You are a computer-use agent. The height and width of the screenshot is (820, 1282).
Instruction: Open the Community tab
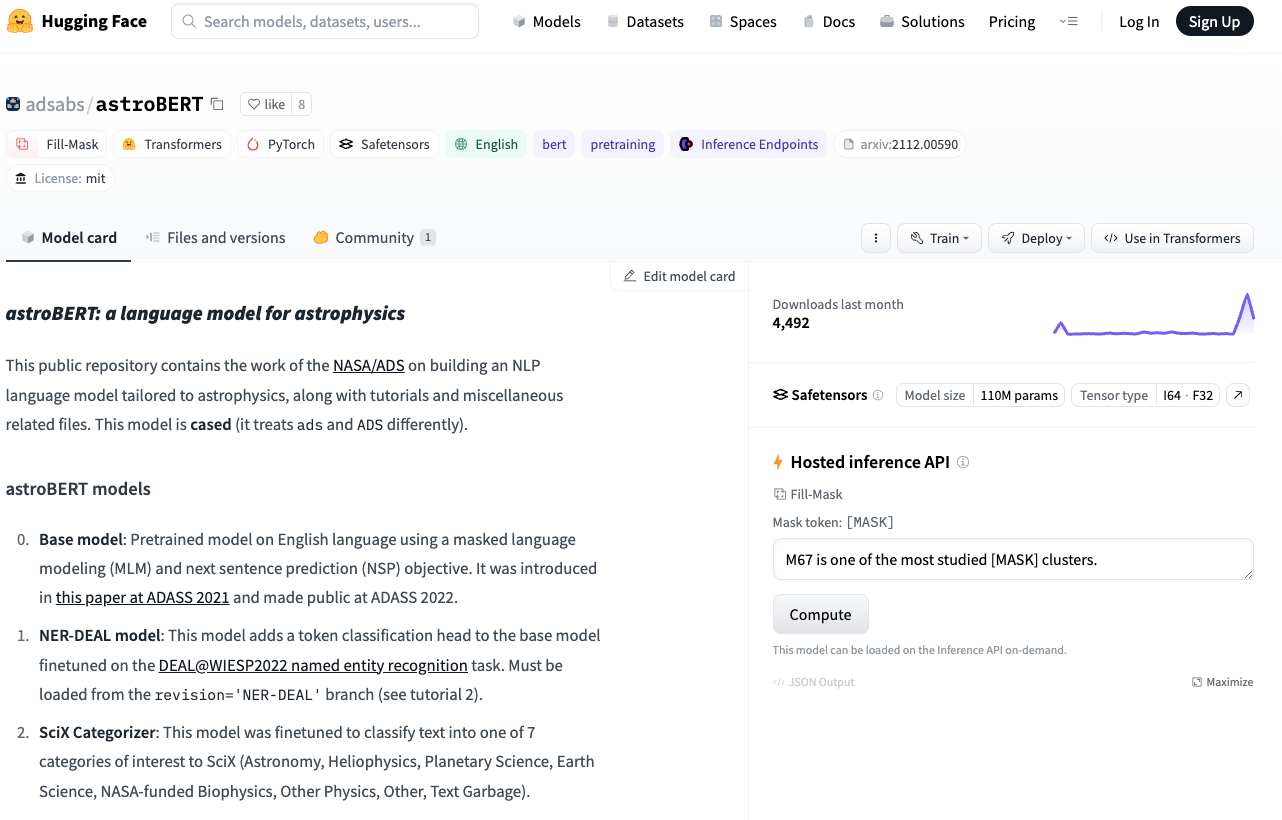(373, 238)
